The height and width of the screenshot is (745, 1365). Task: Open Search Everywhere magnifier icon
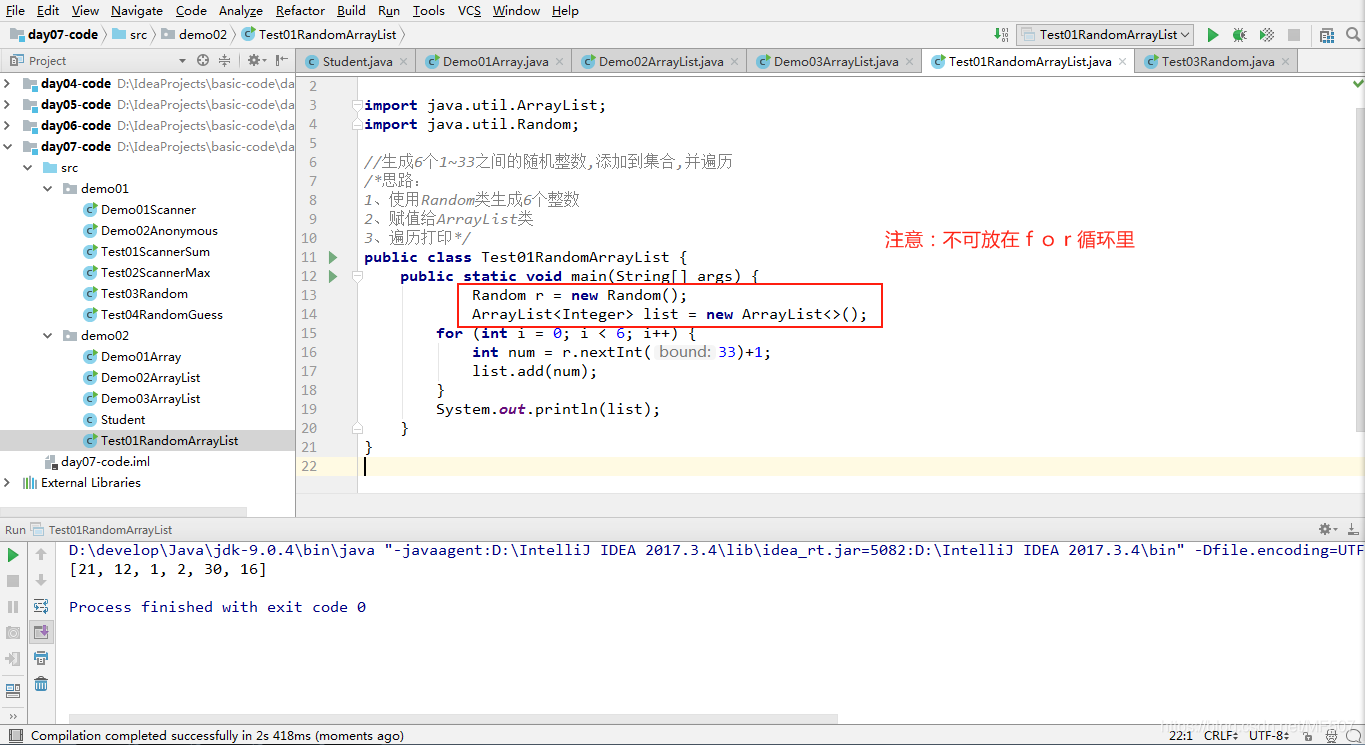tap(1352, 35)
